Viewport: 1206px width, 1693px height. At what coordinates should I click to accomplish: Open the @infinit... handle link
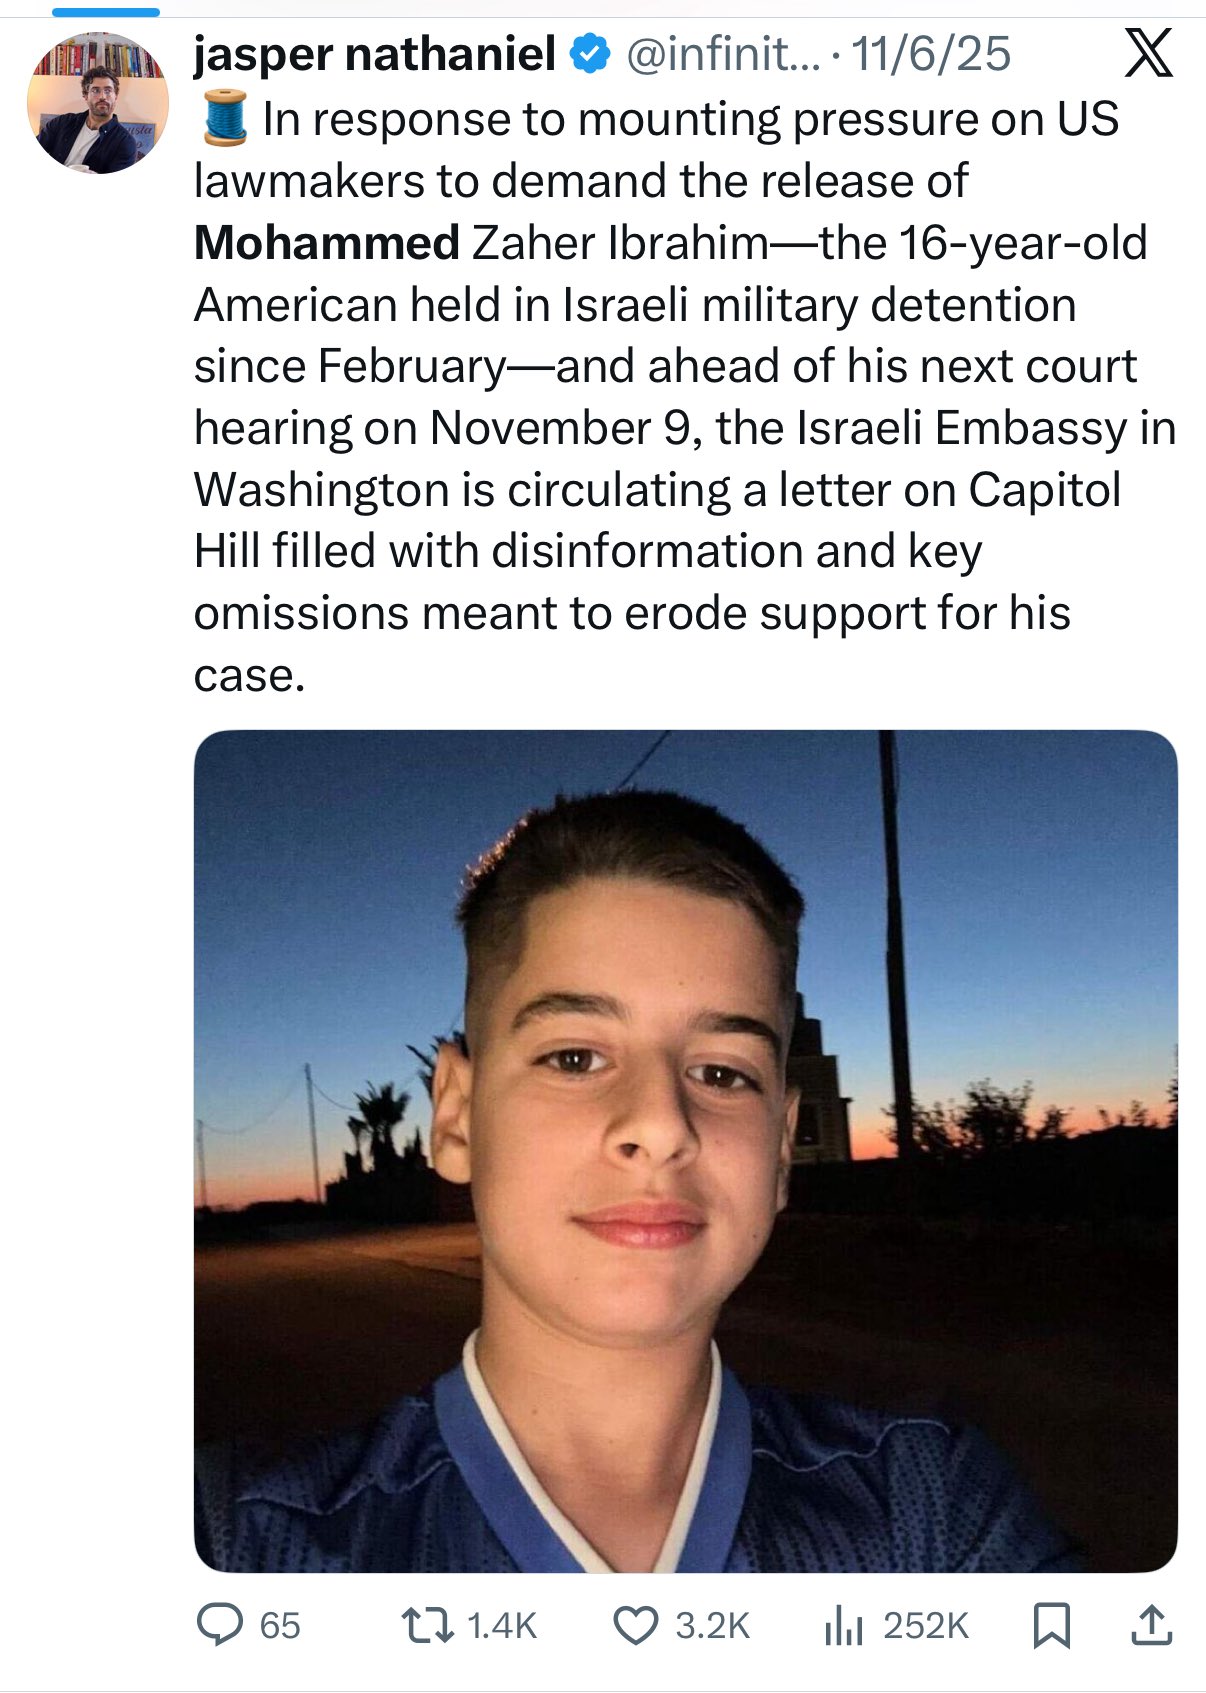722,54
